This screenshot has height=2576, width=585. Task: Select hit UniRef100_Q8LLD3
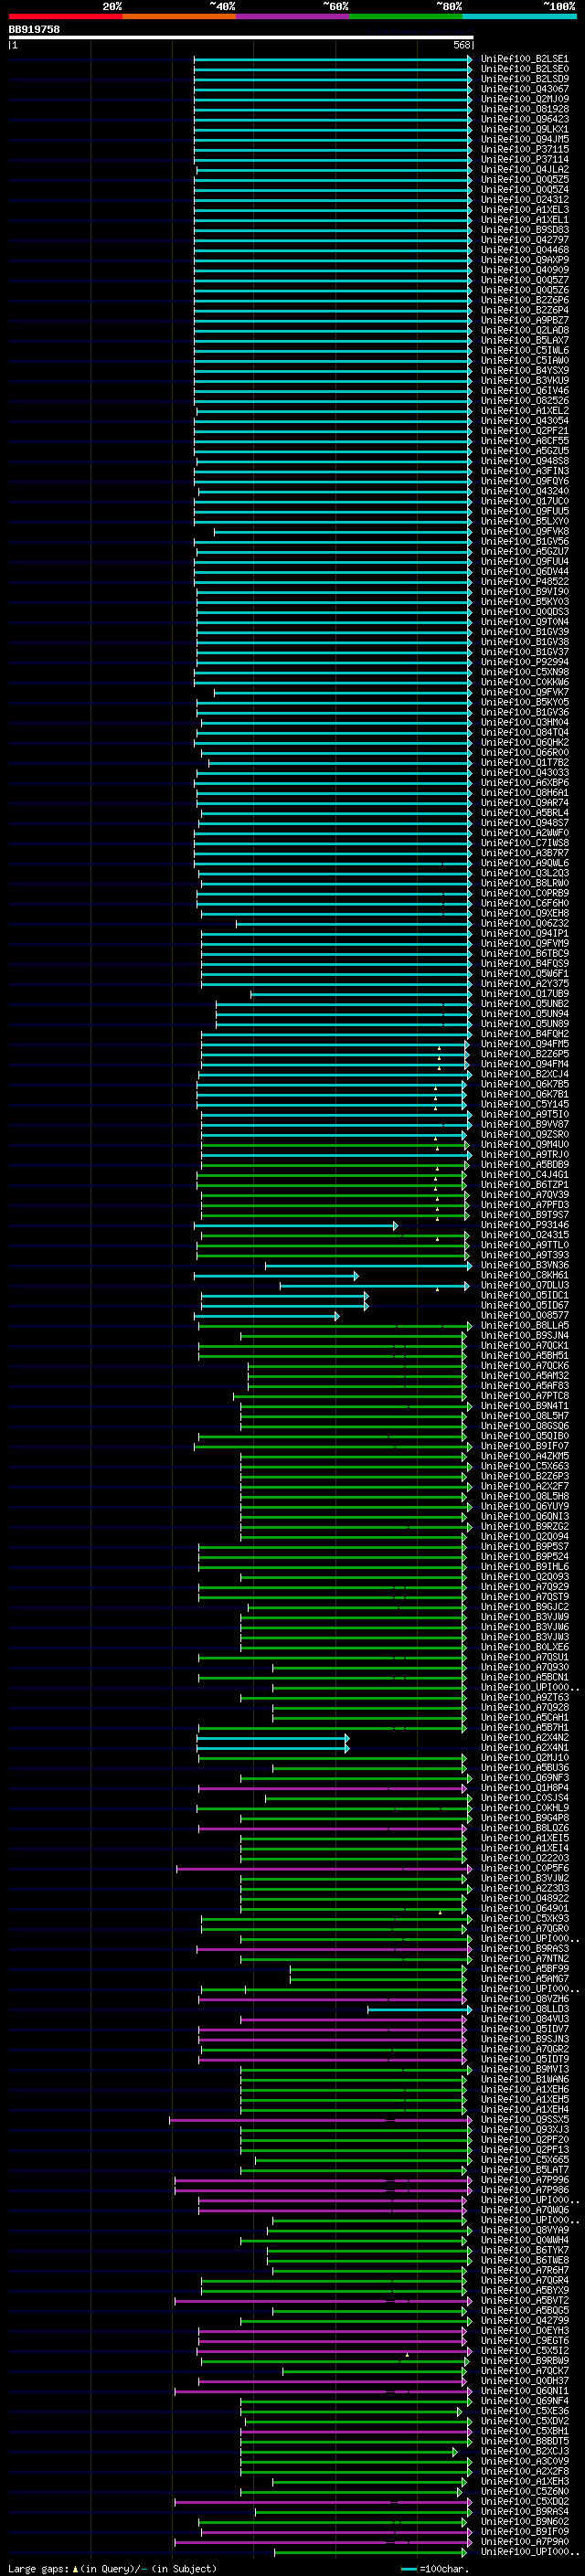pyautogui.click(x=524, y=2009)
